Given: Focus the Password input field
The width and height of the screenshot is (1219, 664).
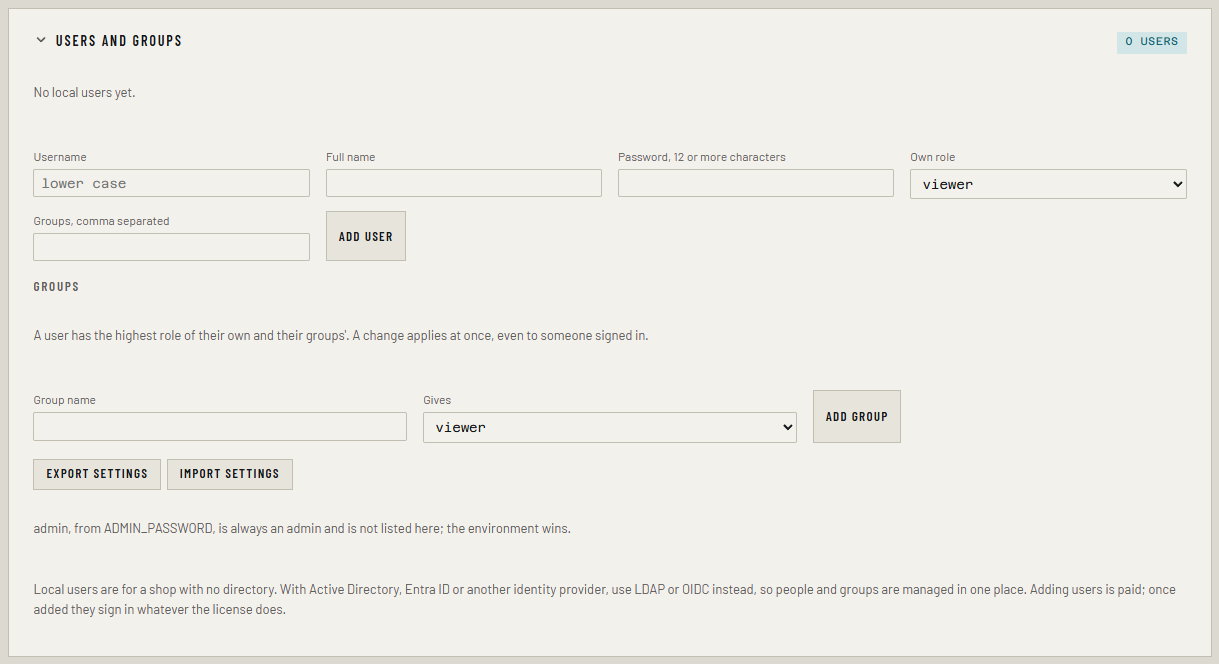Looking at the screenshot, I should coord(756,183).
